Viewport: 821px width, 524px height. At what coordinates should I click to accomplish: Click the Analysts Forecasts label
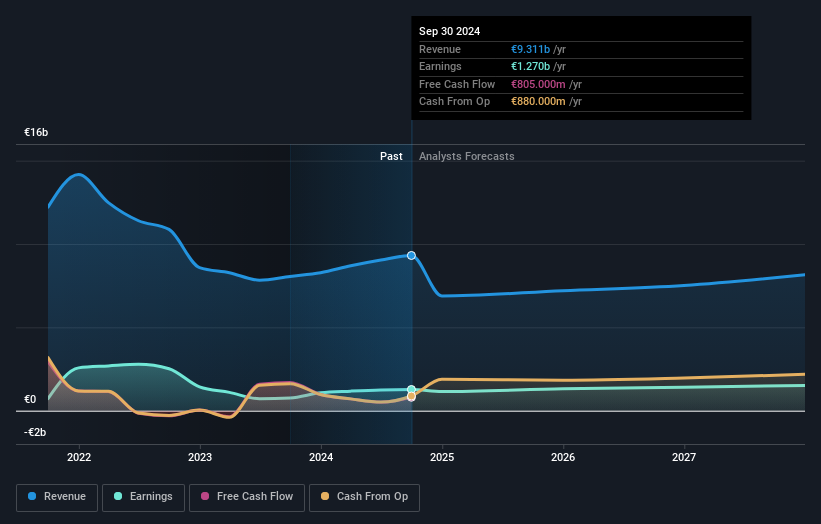[x=467, y=156]
